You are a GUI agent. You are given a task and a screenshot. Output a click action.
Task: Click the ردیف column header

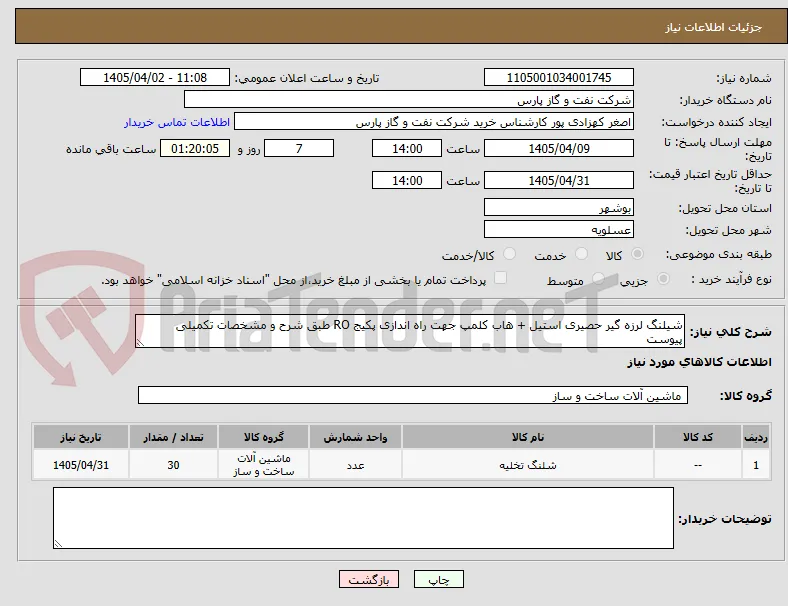pyautogui.click(x=756, y=437)
